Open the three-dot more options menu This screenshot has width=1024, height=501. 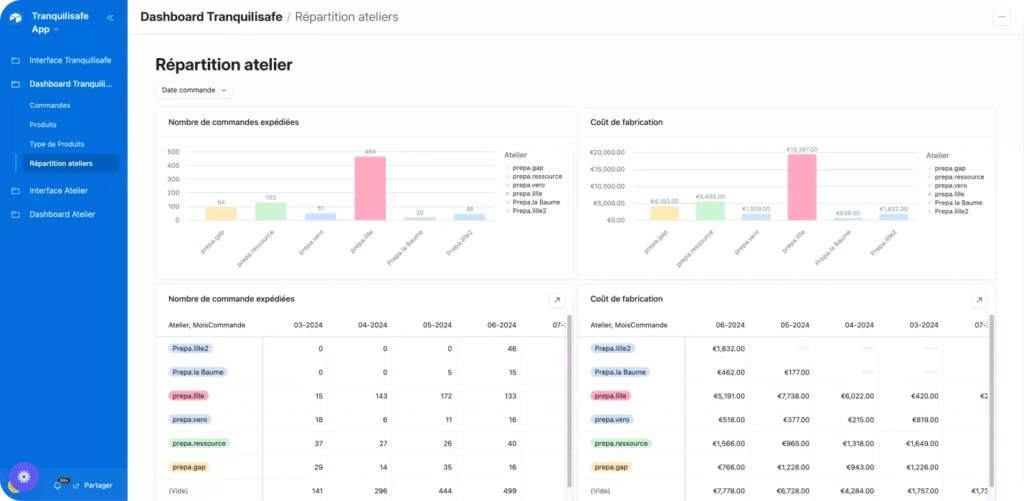pos(1001,18)
